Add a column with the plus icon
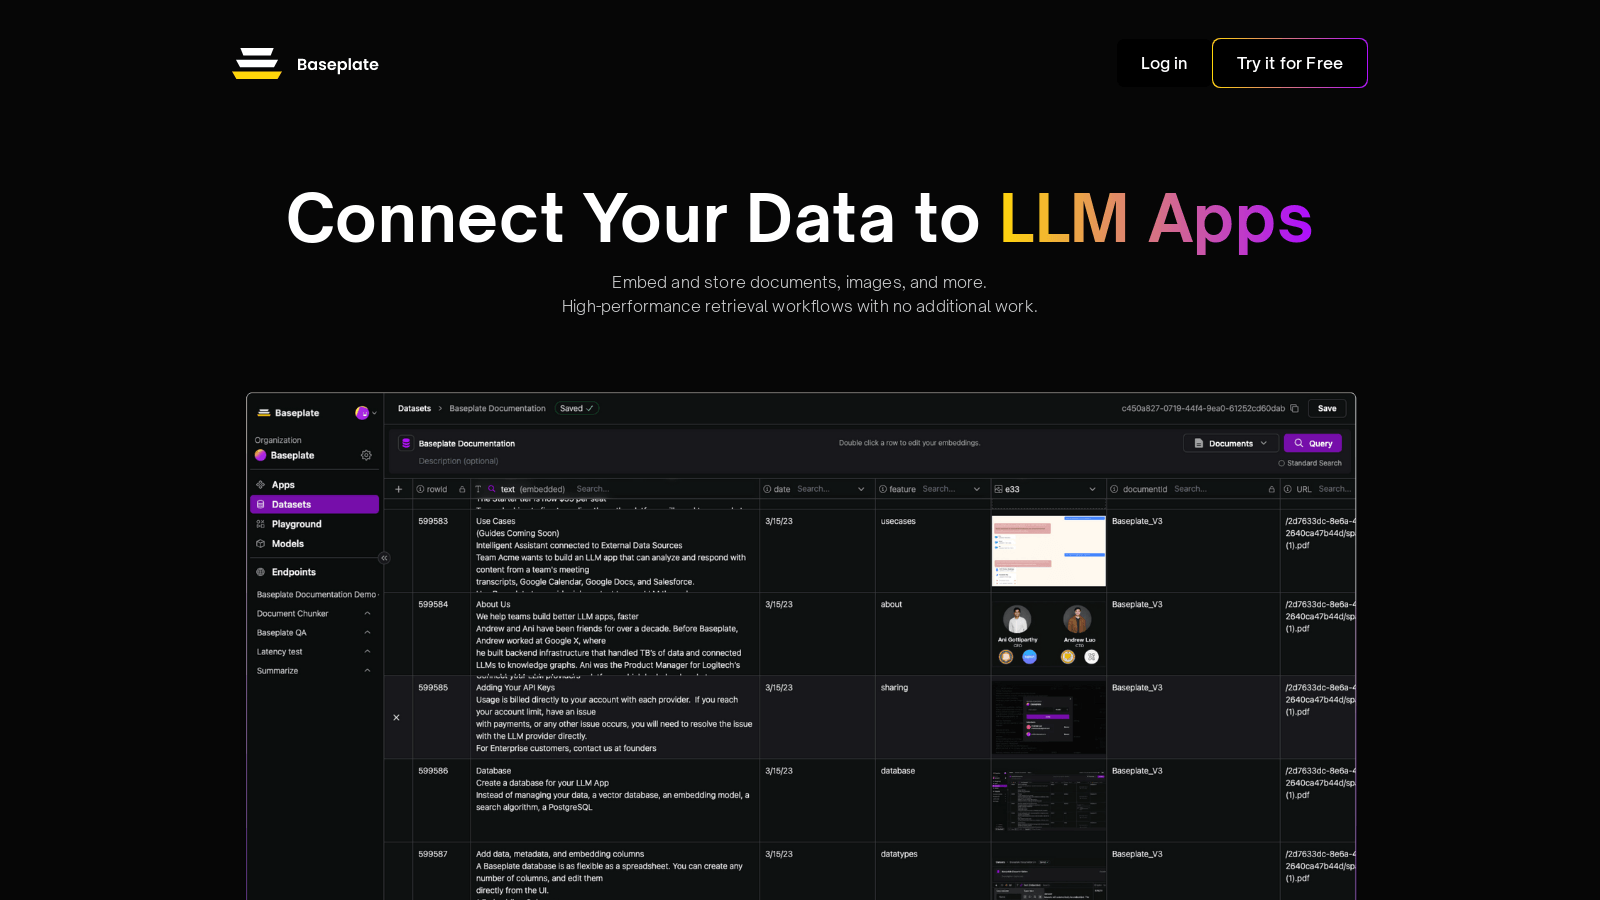This screenshot has height=900, width=1600. click(x=398, y=489)
